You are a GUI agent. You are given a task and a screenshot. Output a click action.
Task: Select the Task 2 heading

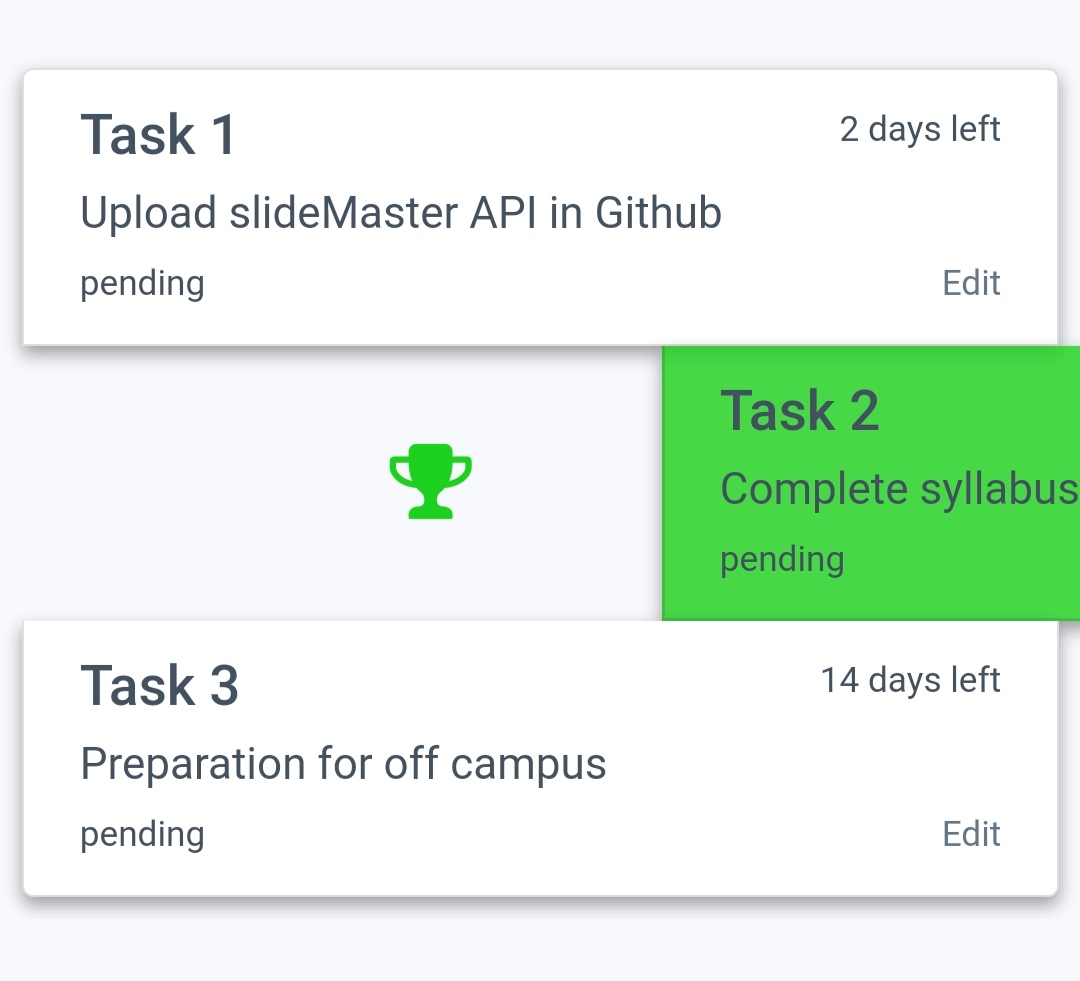click(x=799, y=410)
